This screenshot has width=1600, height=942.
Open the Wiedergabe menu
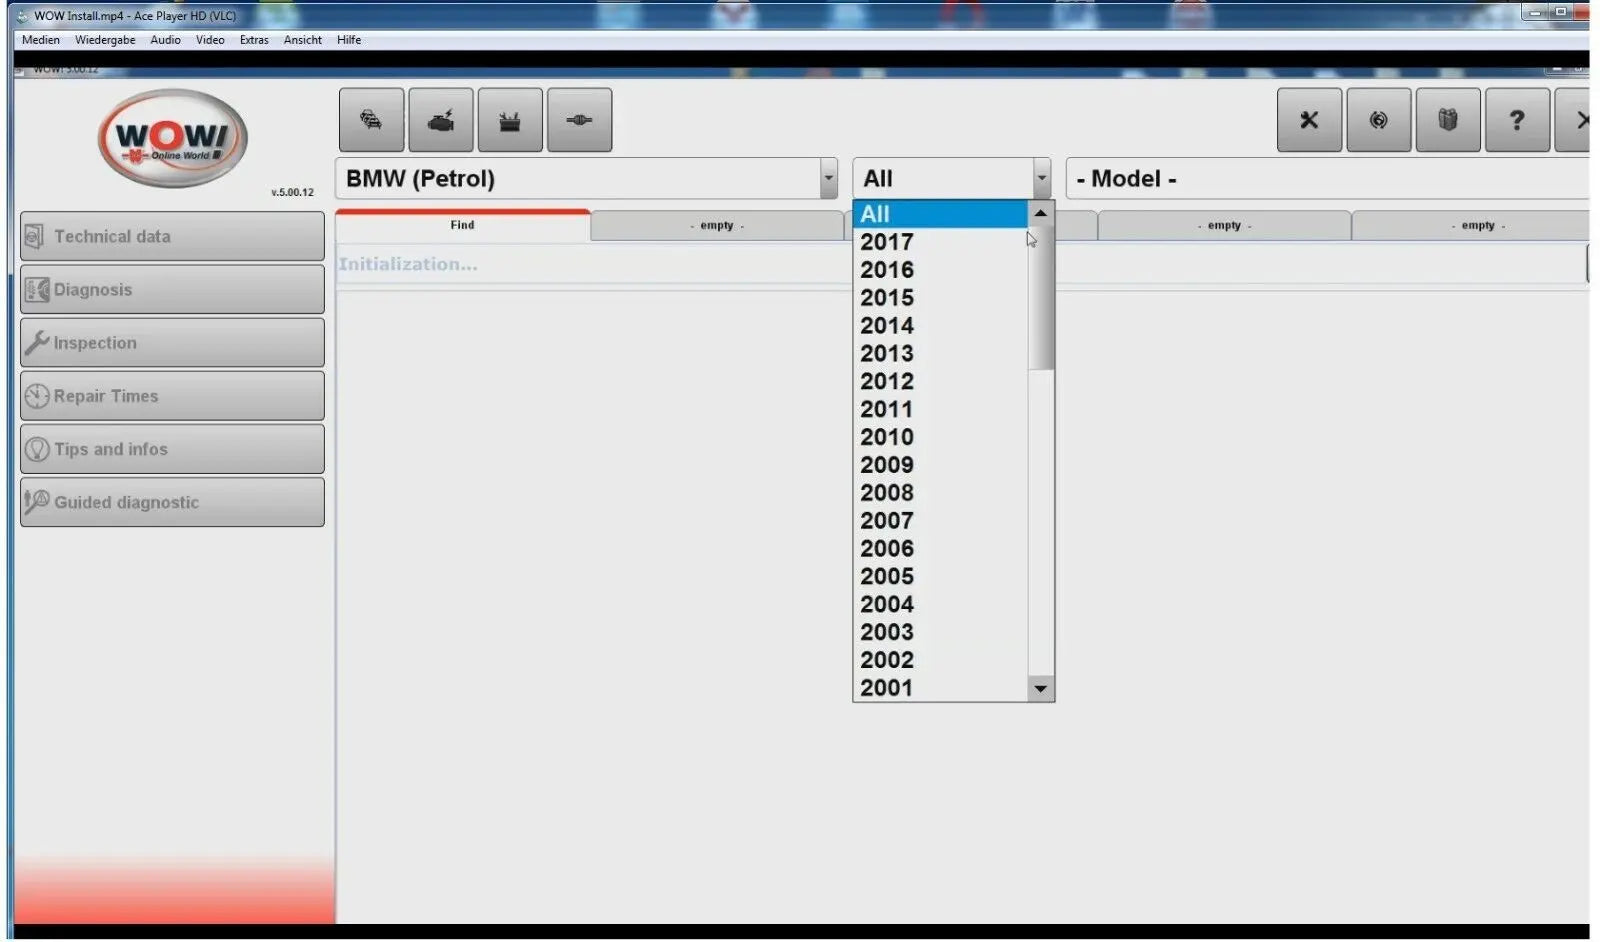105,40
